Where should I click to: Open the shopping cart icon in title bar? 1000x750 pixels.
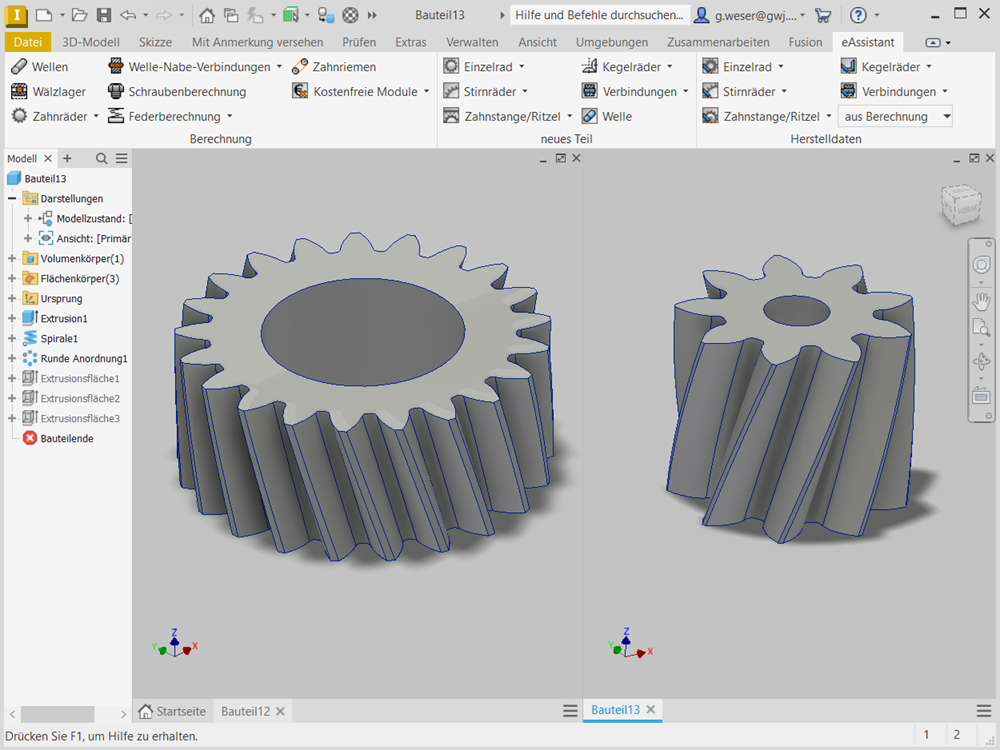pyautogui.click(x=823, y=15)
